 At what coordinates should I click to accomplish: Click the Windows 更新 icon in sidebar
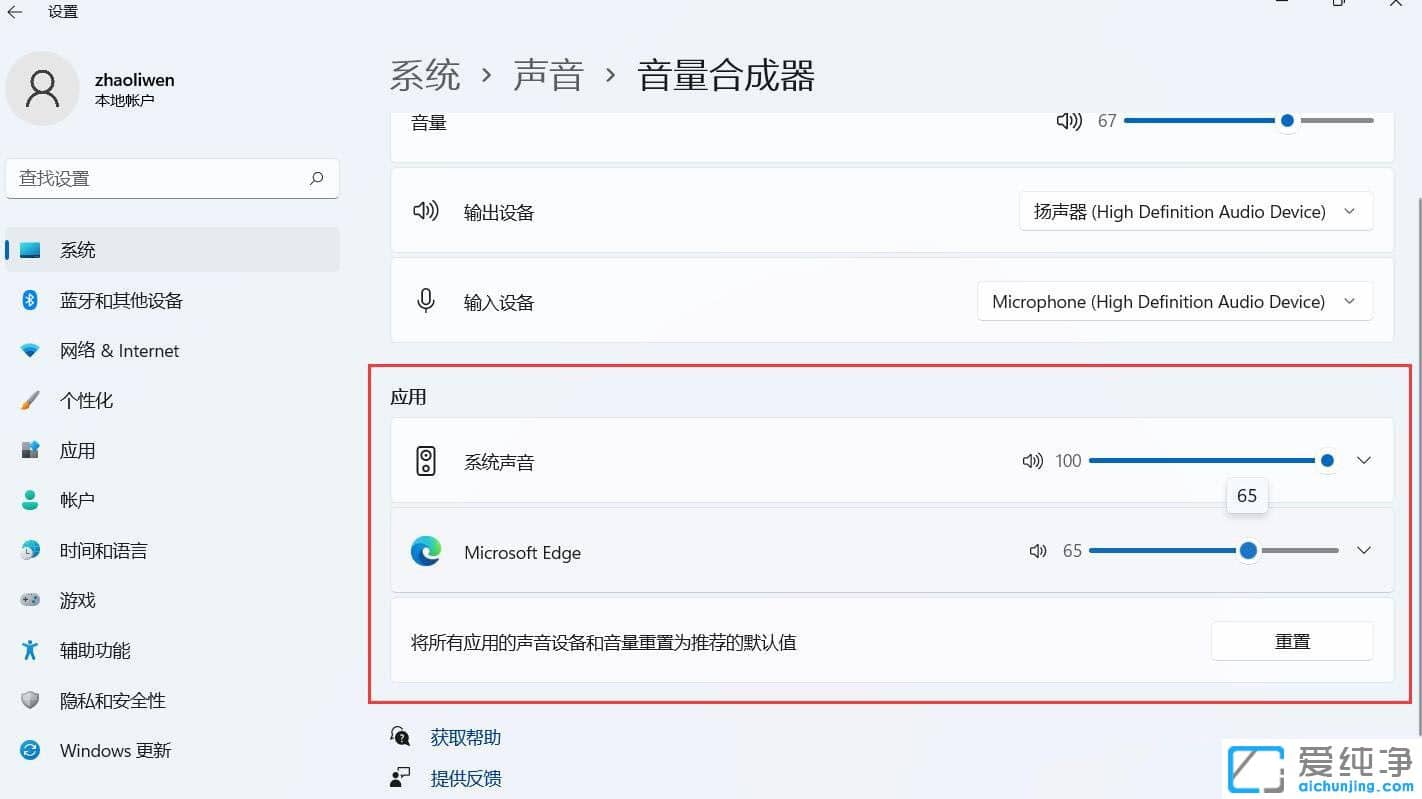tap(30, 750)
